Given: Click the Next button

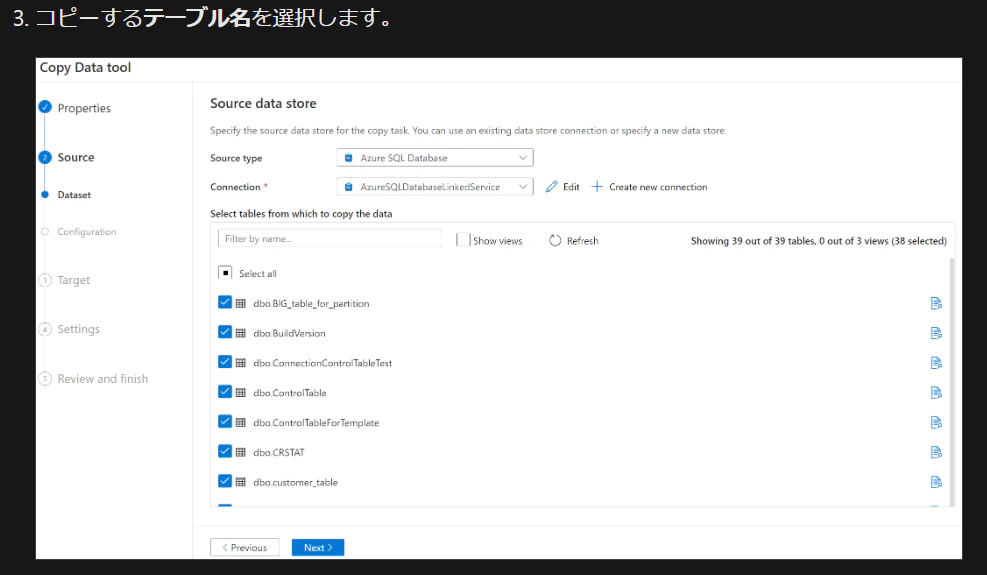Looking at the screenshot, I should click(318, 547).
